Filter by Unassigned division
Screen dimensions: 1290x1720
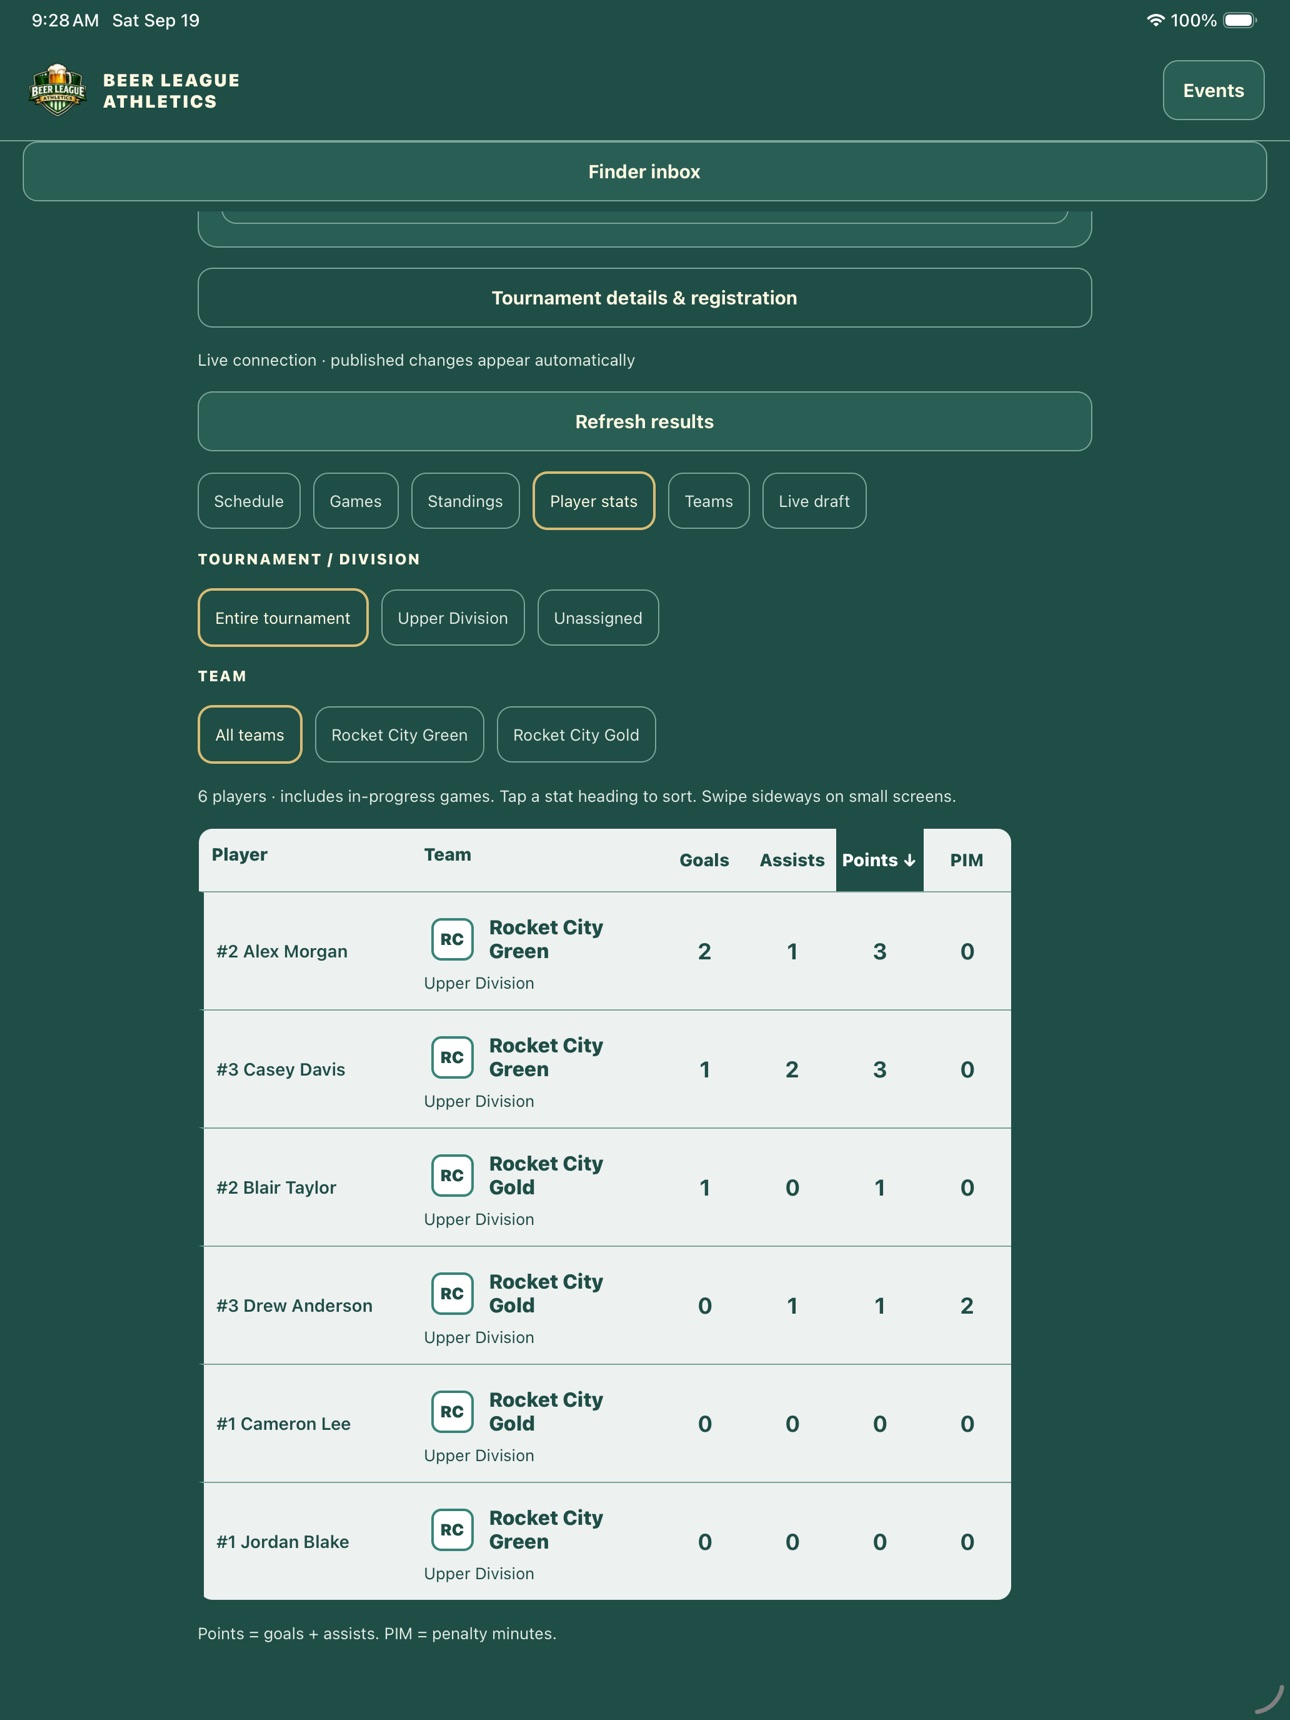pos(598,618)
